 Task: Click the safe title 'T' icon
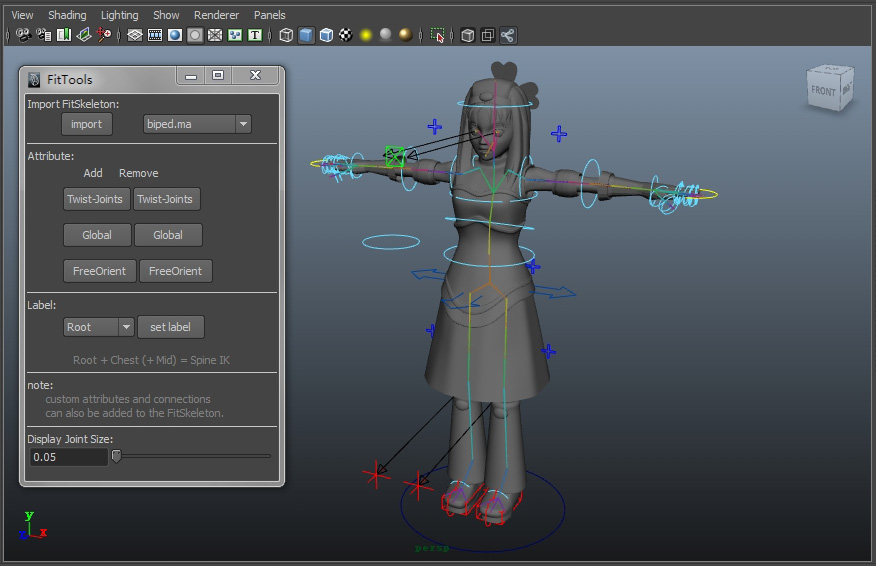tap(255, 35)
